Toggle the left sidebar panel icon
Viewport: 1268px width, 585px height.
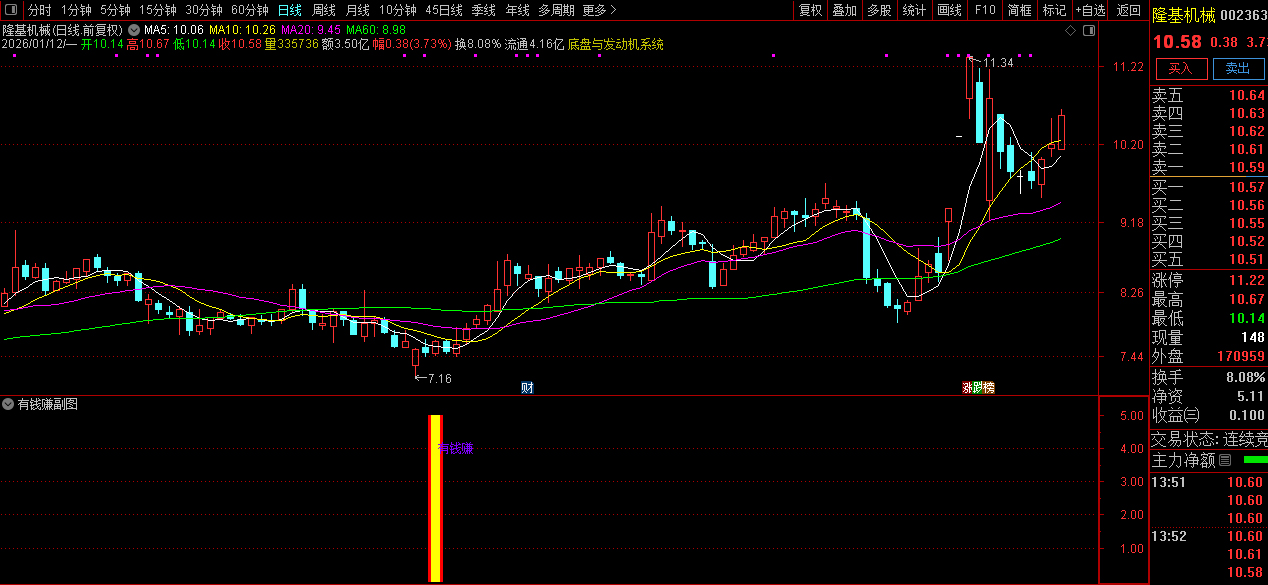coord(11,11)
